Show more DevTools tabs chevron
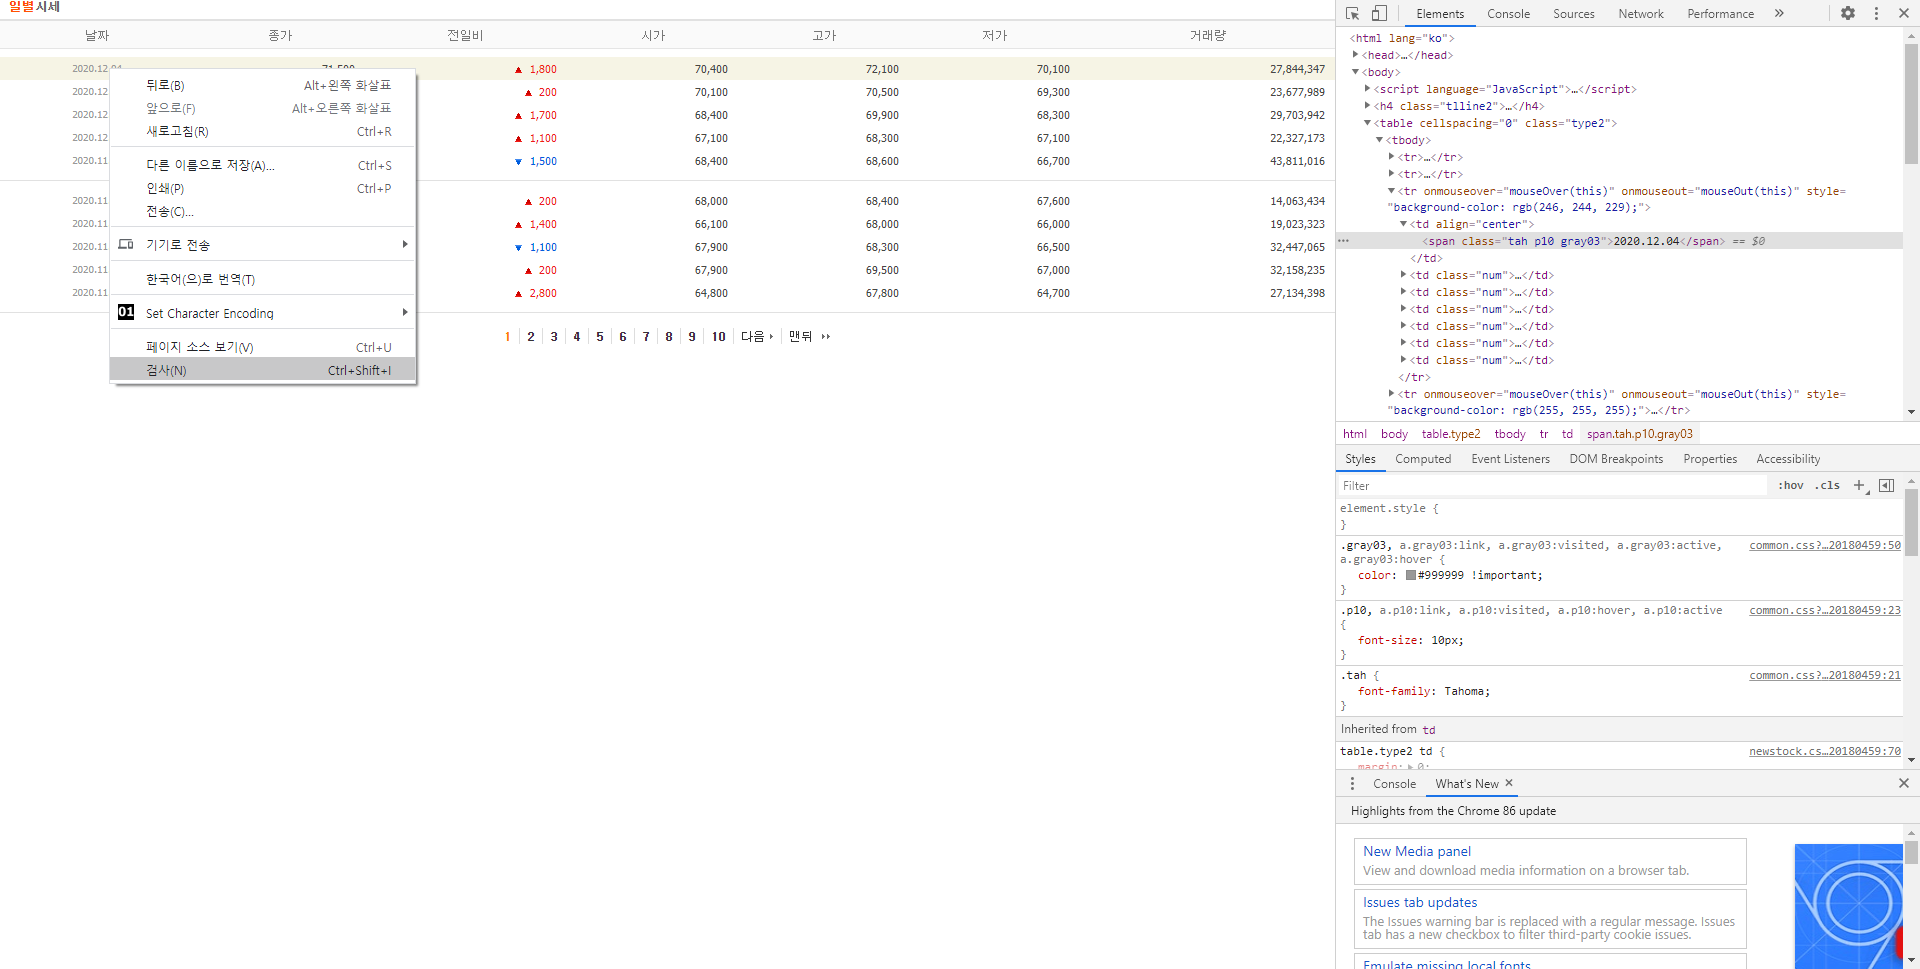The image size is (1920, 969). click(1779, 13)
